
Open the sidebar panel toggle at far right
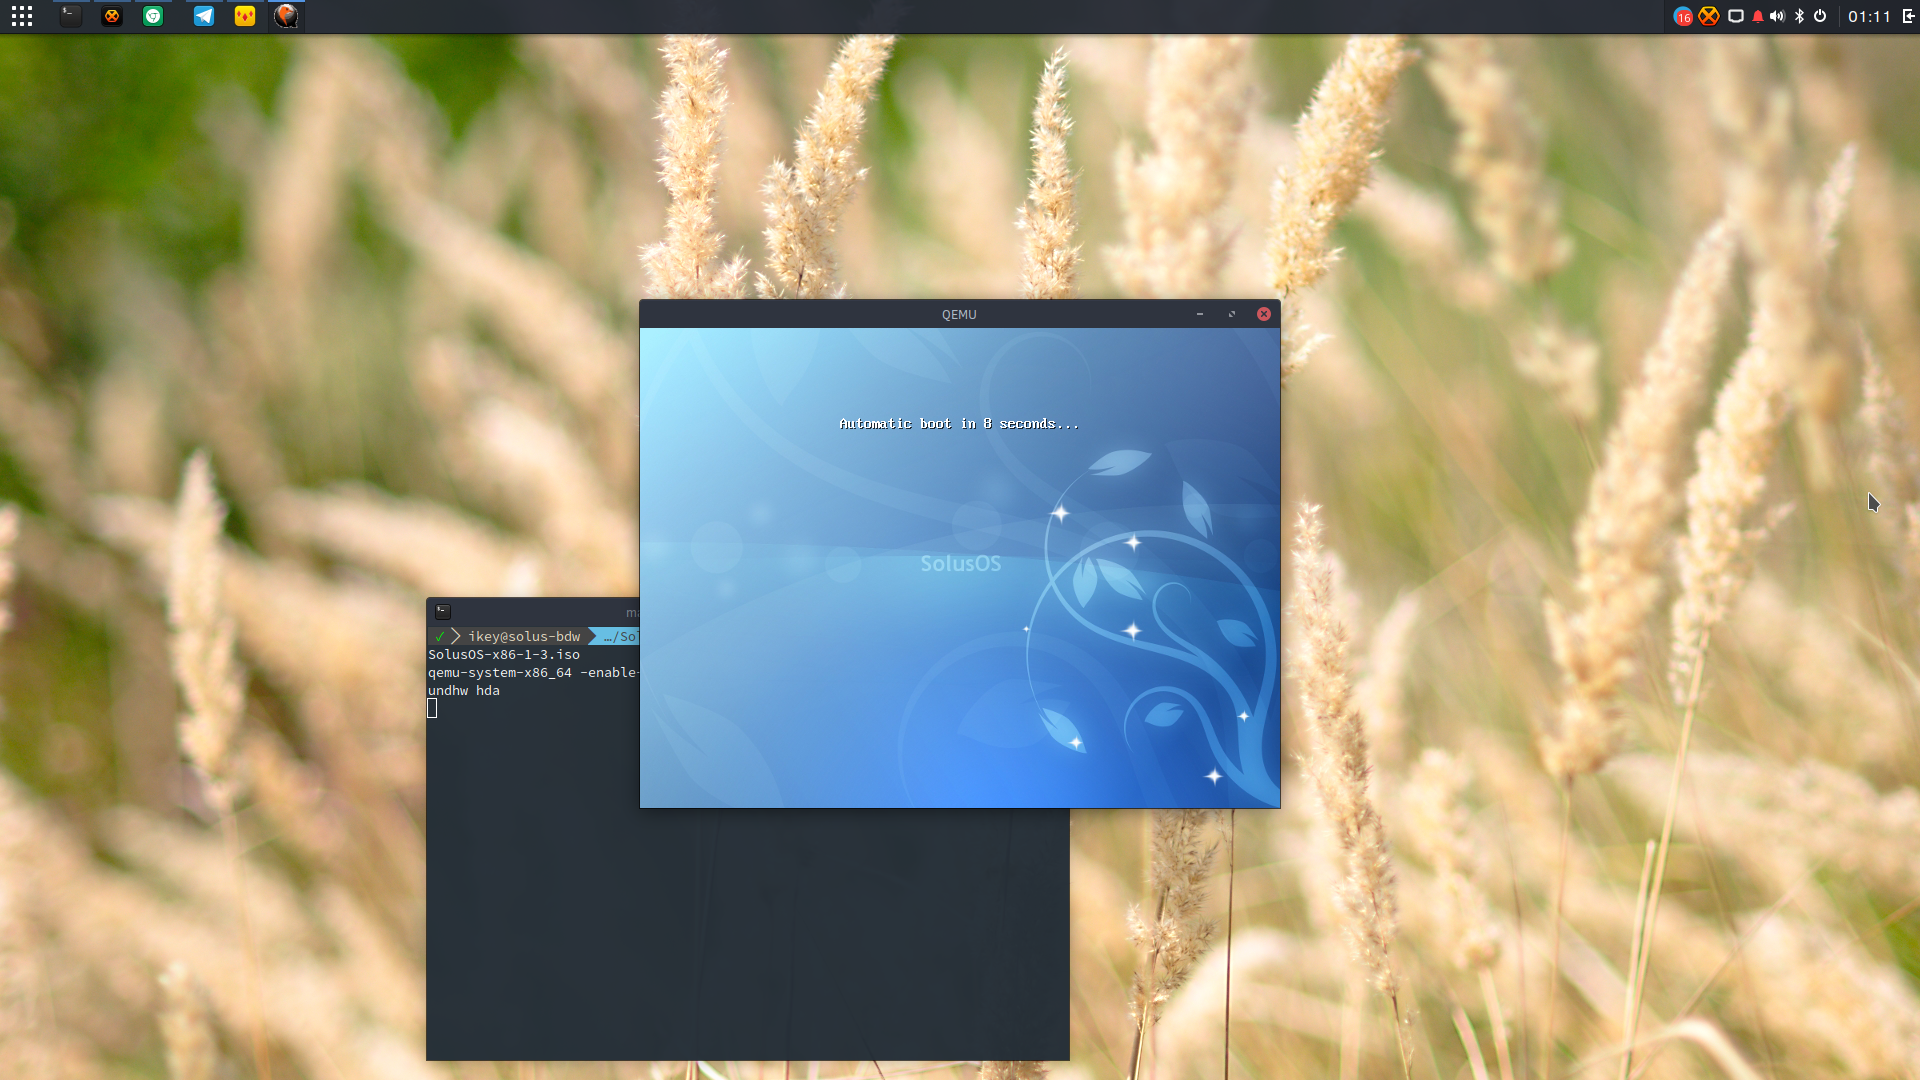point(1908,16)
